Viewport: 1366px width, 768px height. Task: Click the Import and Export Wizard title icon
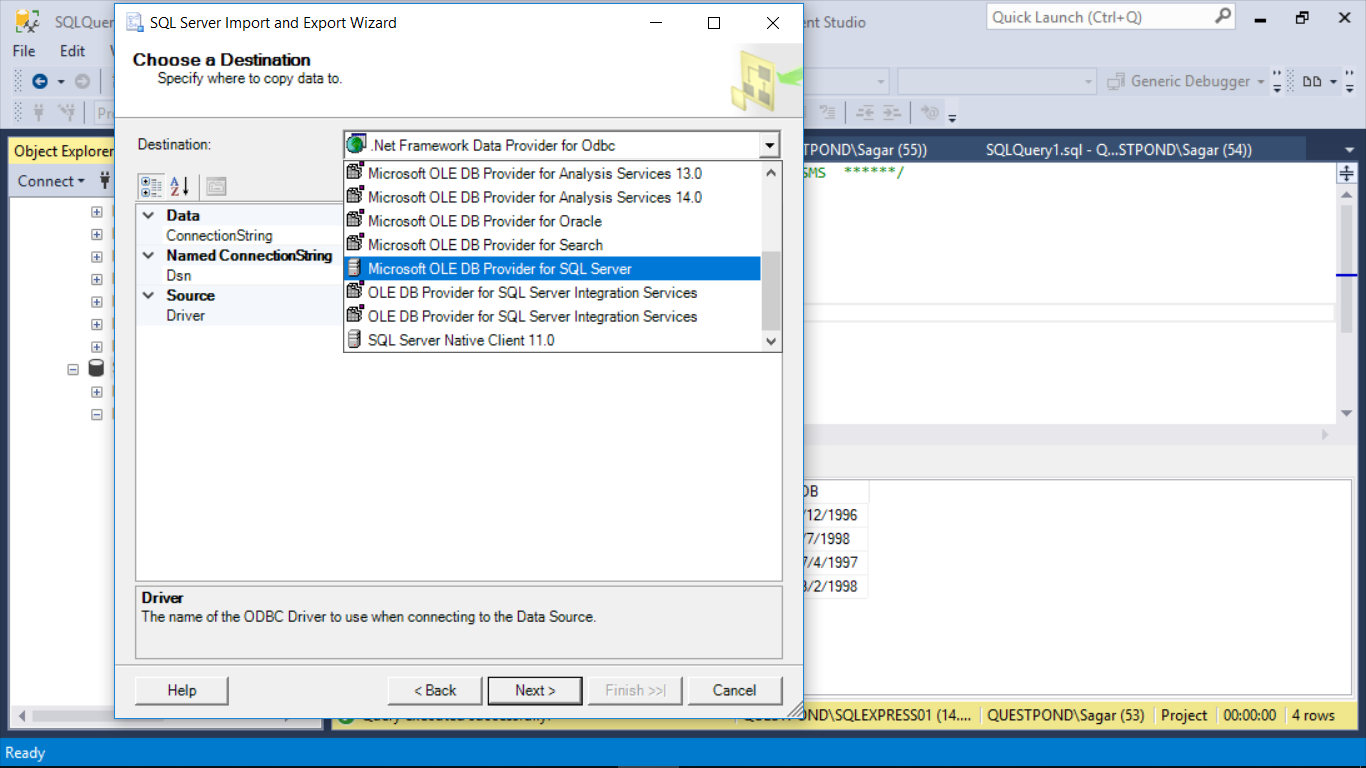[134, 23]
